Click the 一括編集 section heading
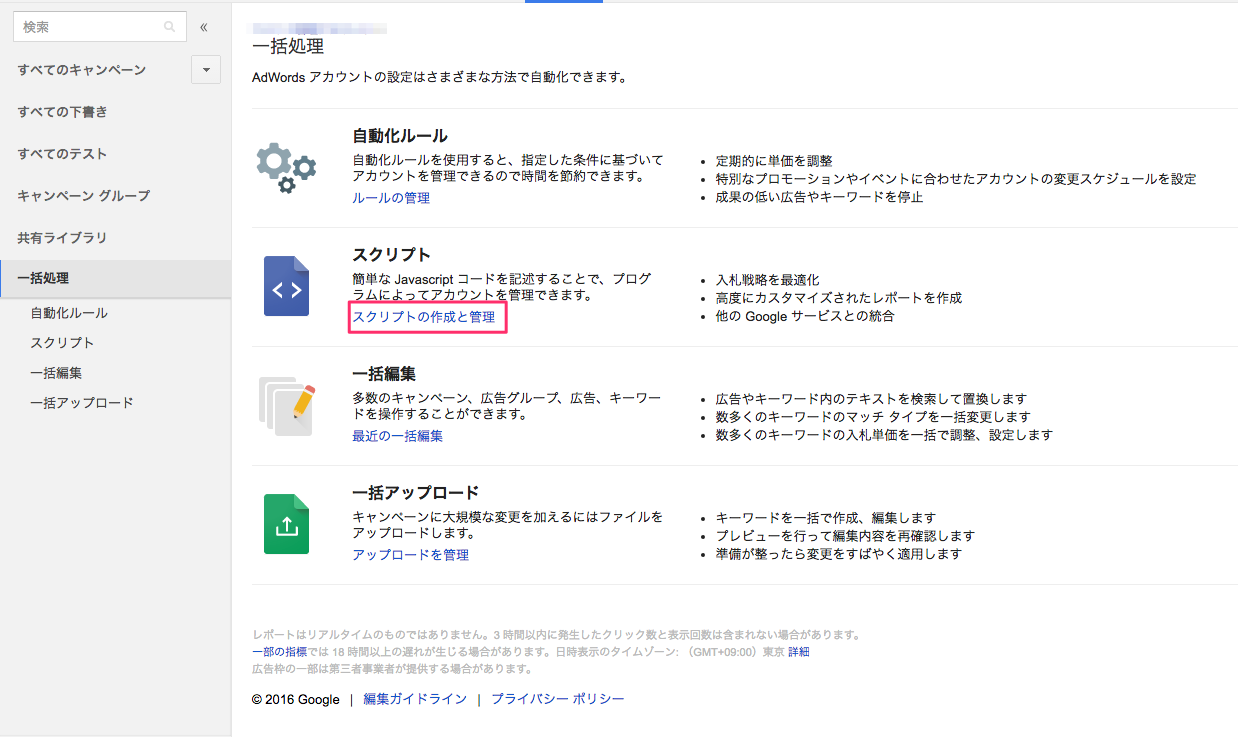The height and width of the screenshot is (737, 1238). pyautogui.click(x=384, y=374)
